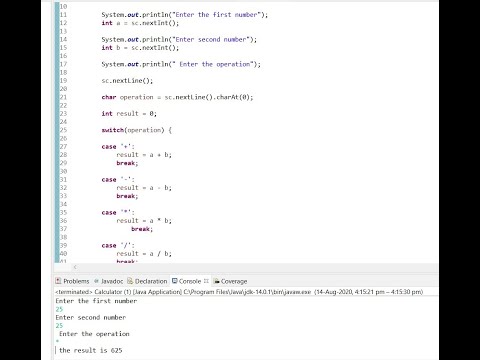Image resolution: width=480 pixels, height=360 pixels.
Task: Click the 'switch(operation) {' line
Action: 137,130
